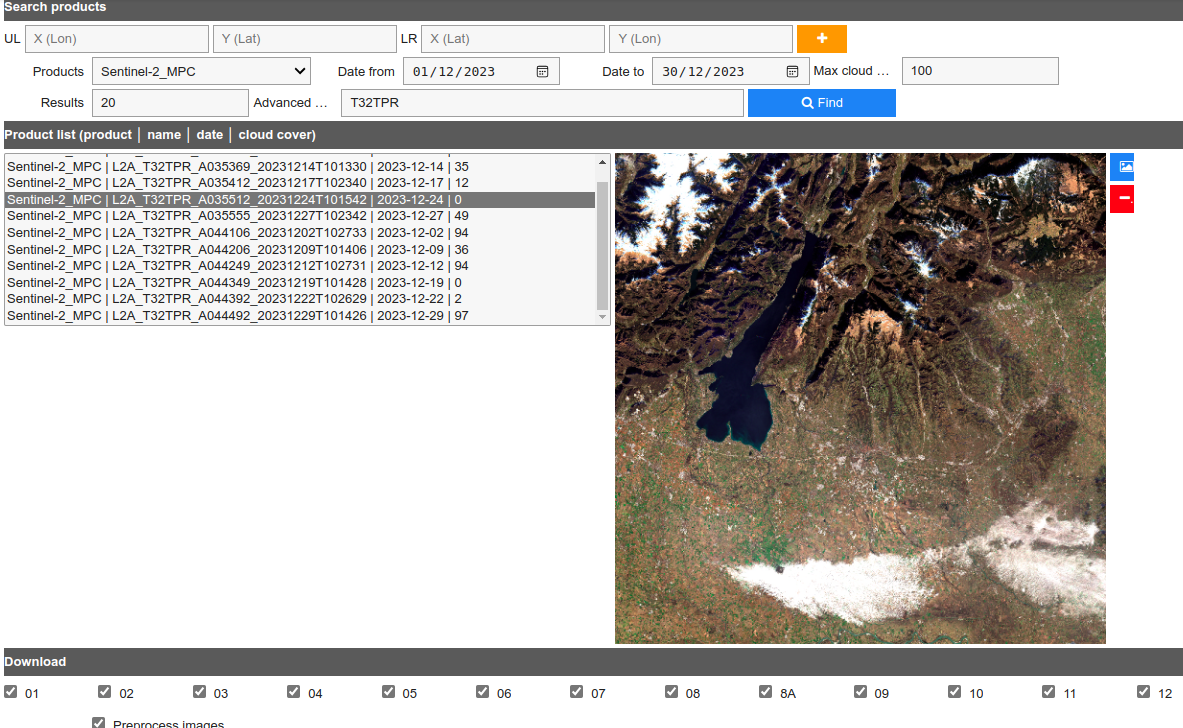Viewport: 1183px width, 728px height.
Task: Uncheck band 12 in the Download section
Action: (1143, 690)
